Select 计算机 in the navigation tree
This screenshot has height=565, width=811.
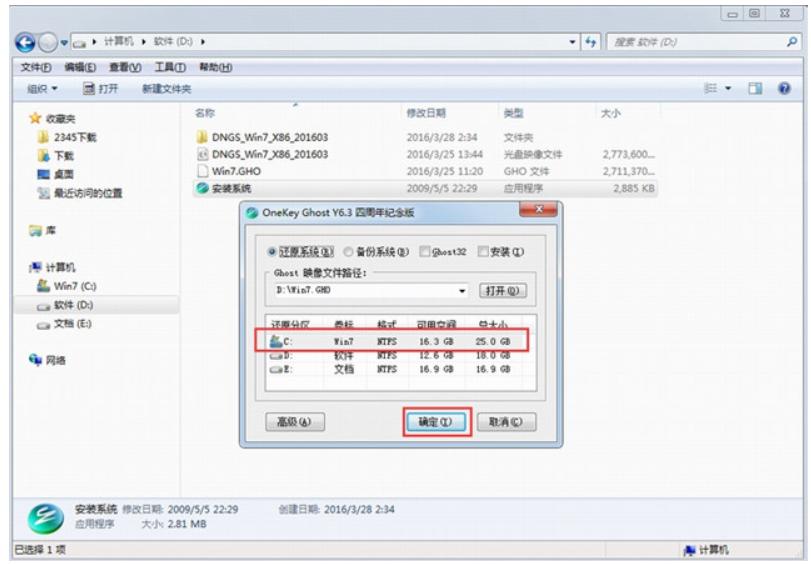point(52,267)
